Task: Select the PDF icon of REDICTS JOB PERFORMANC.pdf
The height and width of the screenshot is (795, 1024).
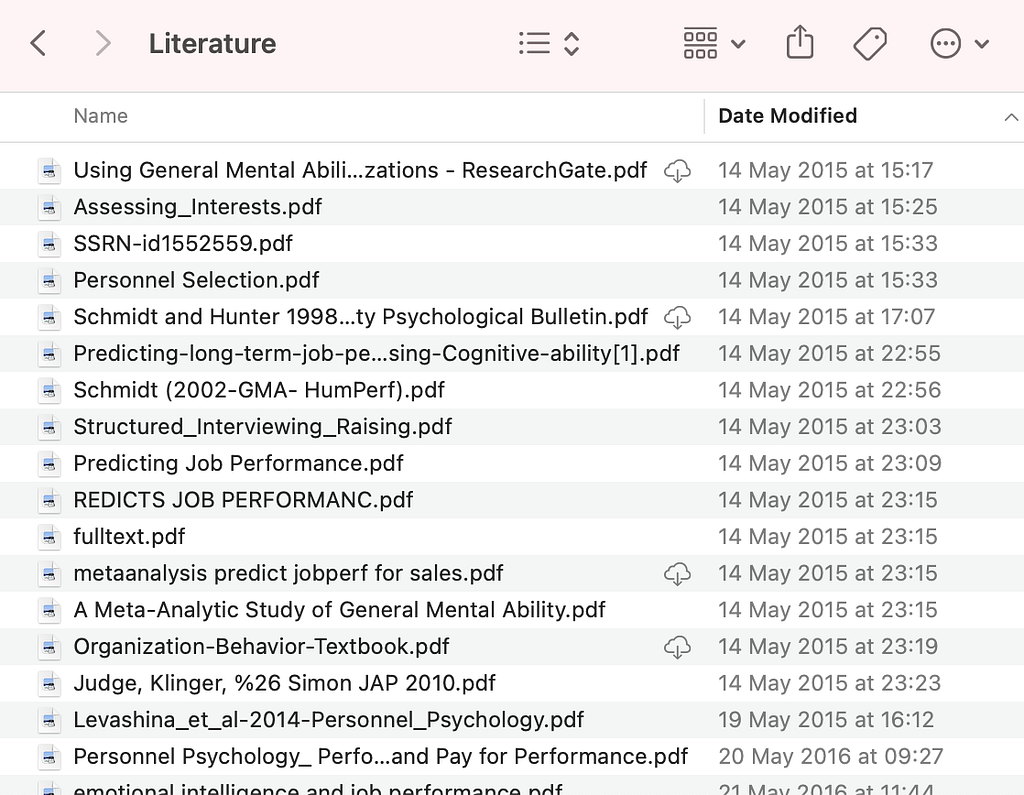Action: point(49,500)
